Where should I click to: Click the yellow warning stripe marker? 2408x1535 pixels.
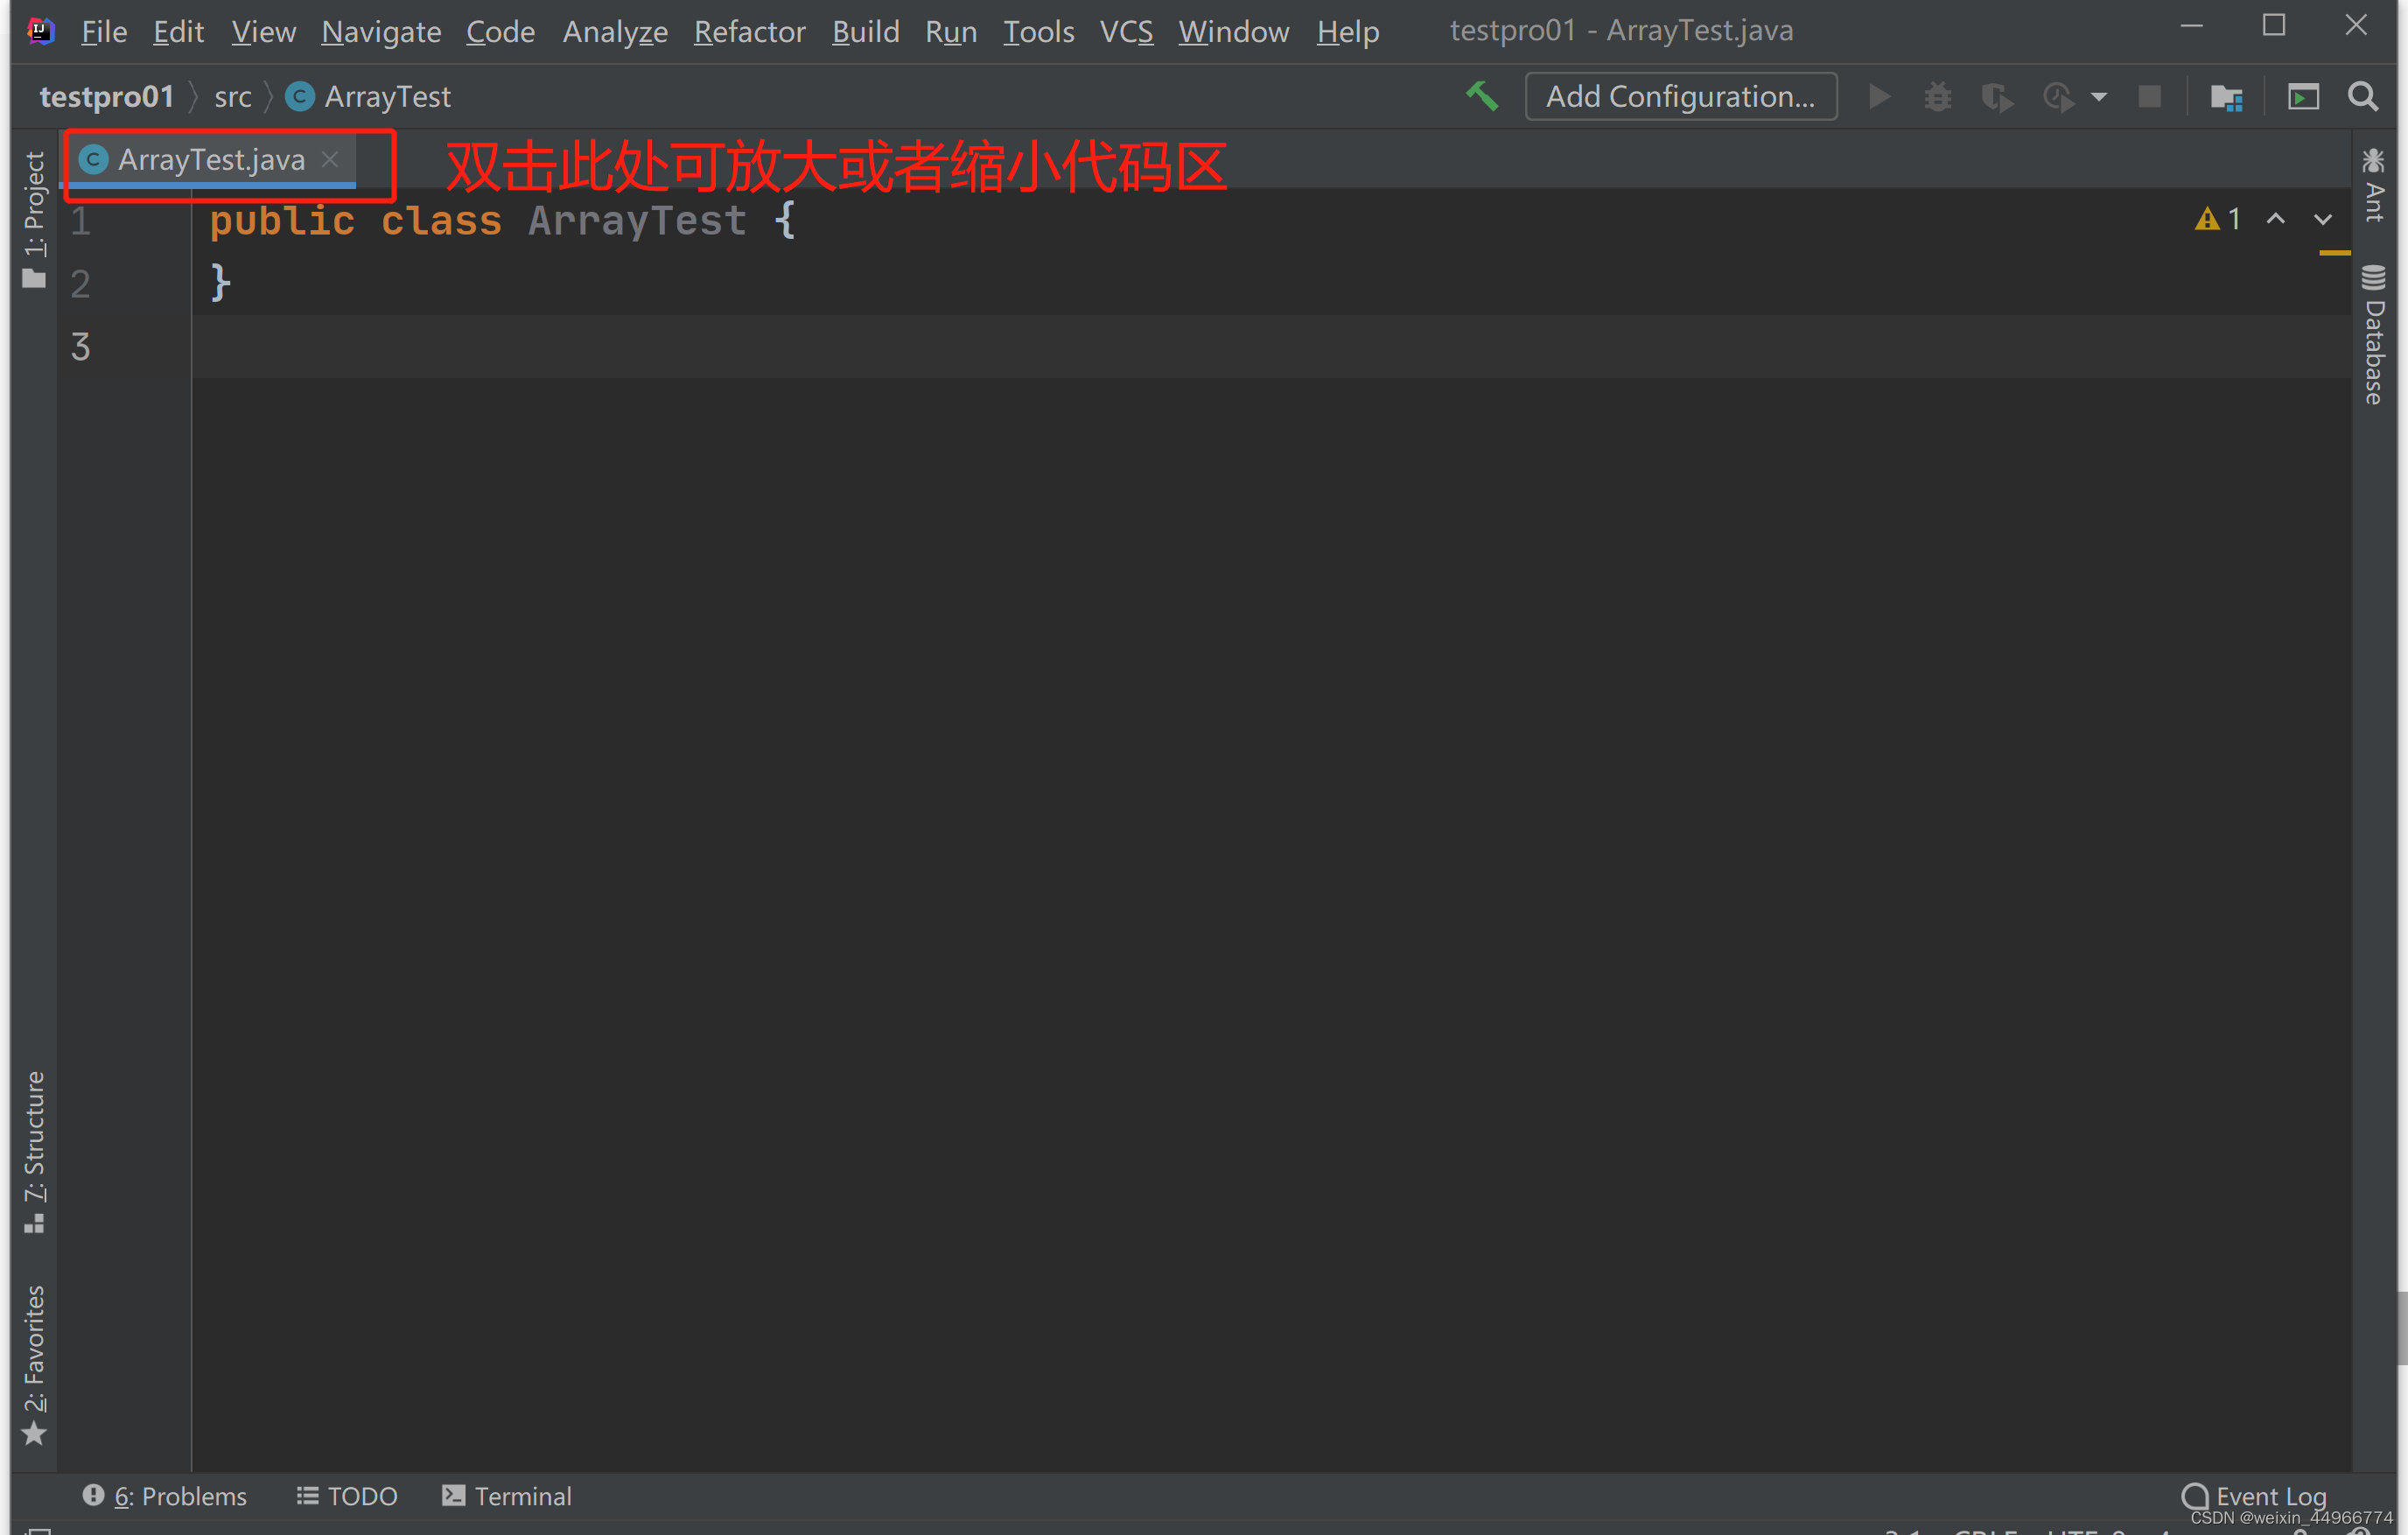tap(2334, 253)
